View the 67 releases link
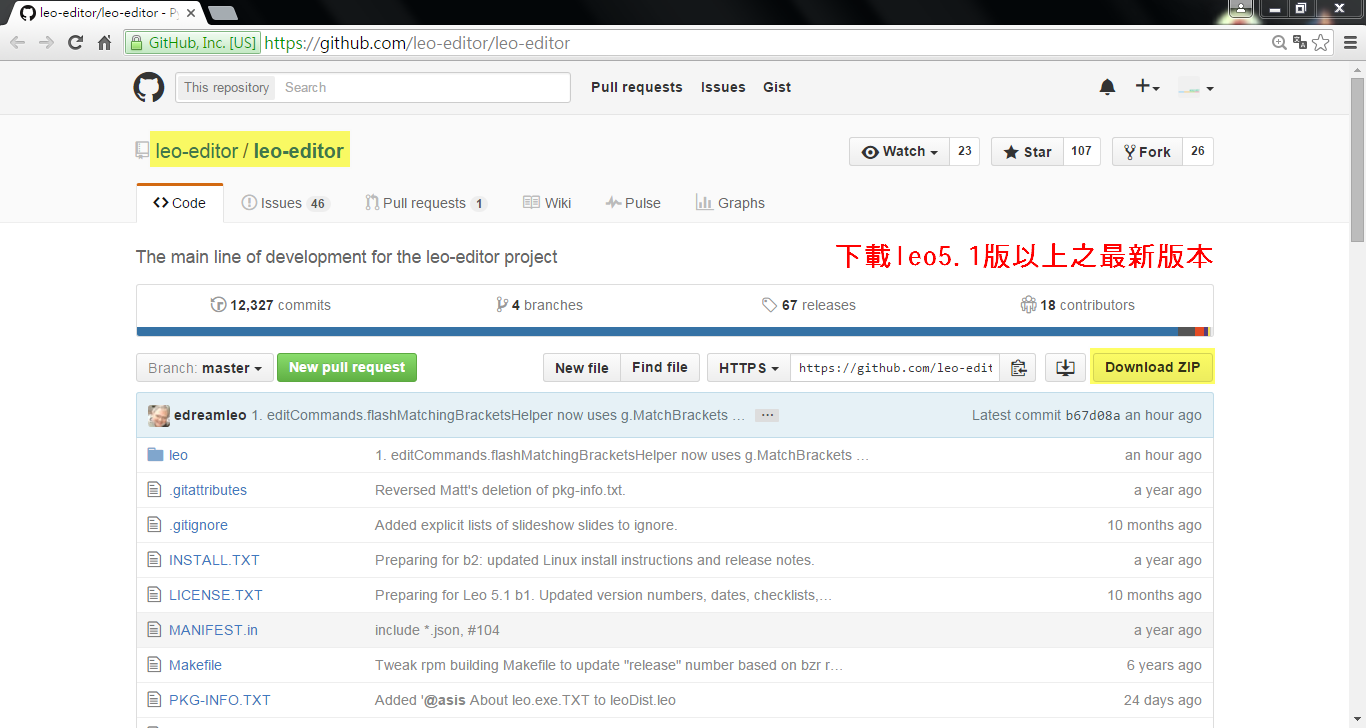 808,305
